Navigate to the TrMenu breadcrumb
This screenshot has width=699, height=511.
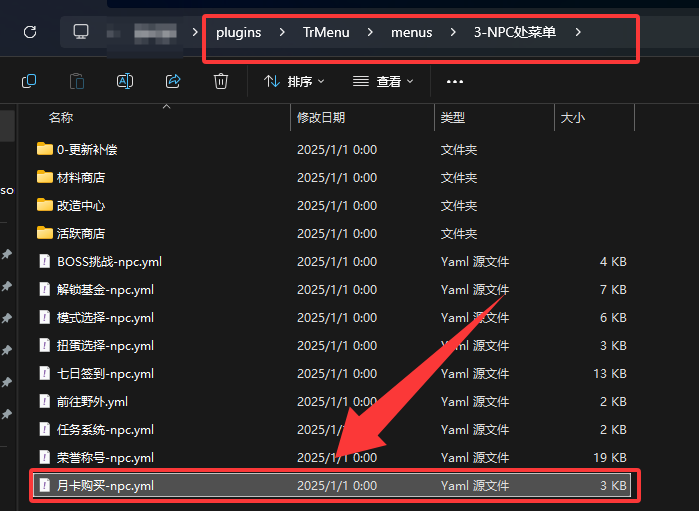pyautogui.click(x=324, y=32)
